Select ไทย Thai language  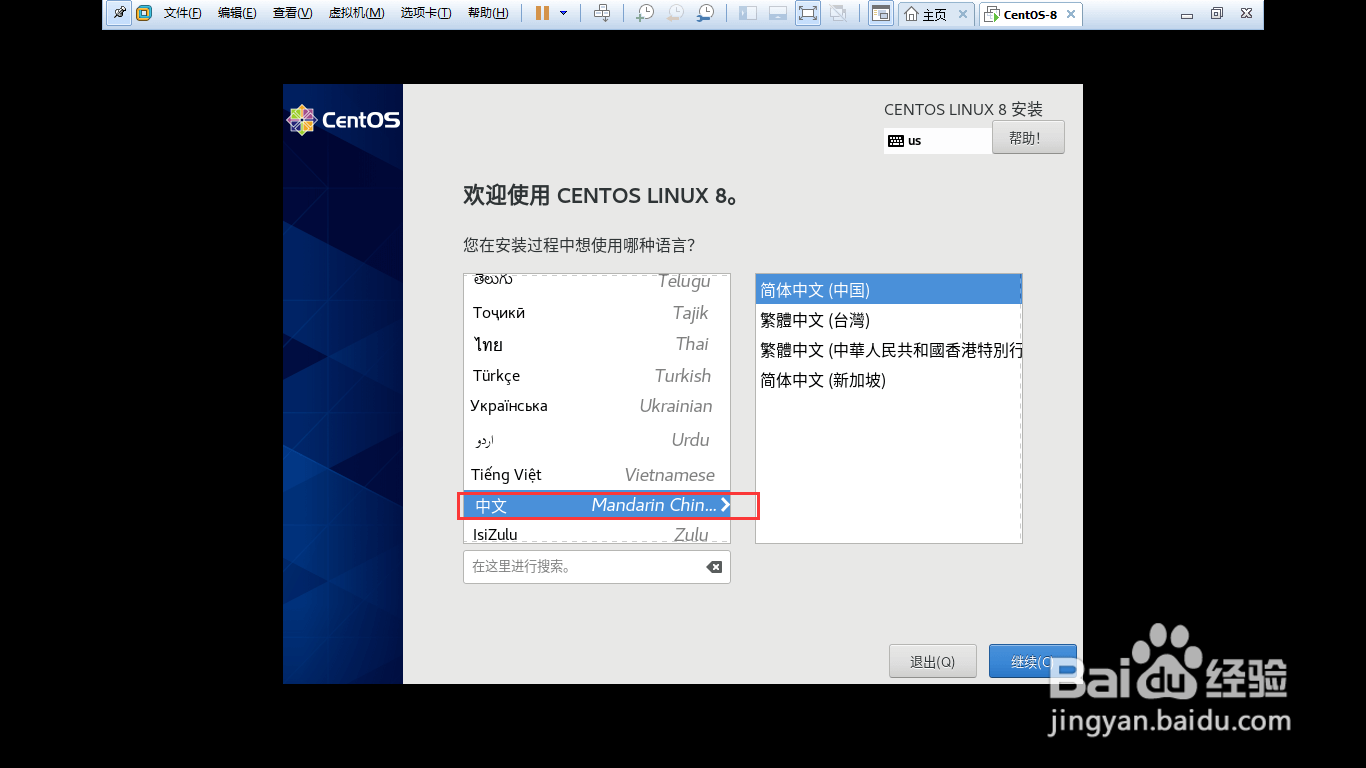(x=597, y=344)
